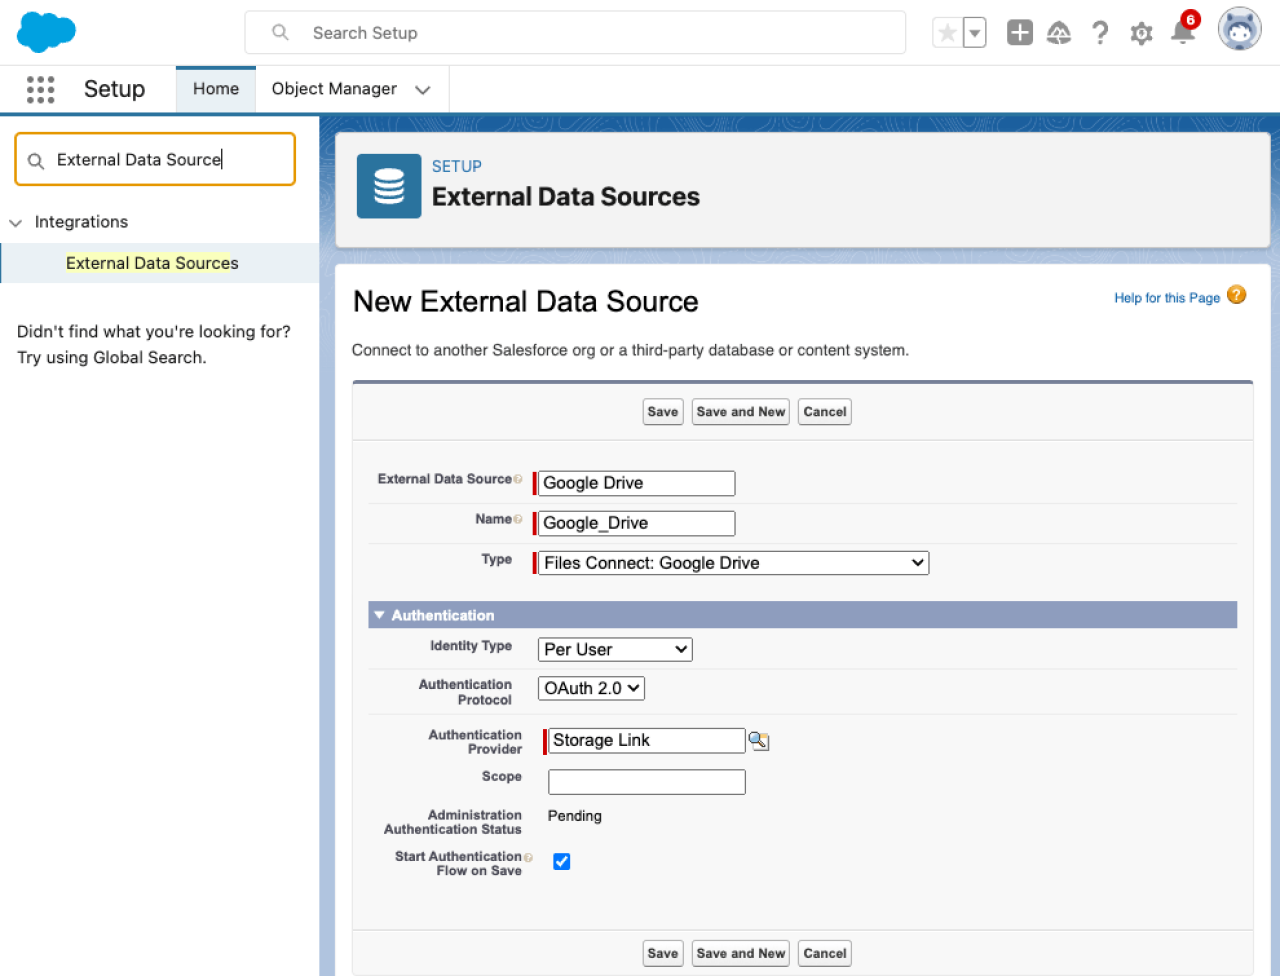Click the Name field containing Google_Drive

(x=636, y=523)
